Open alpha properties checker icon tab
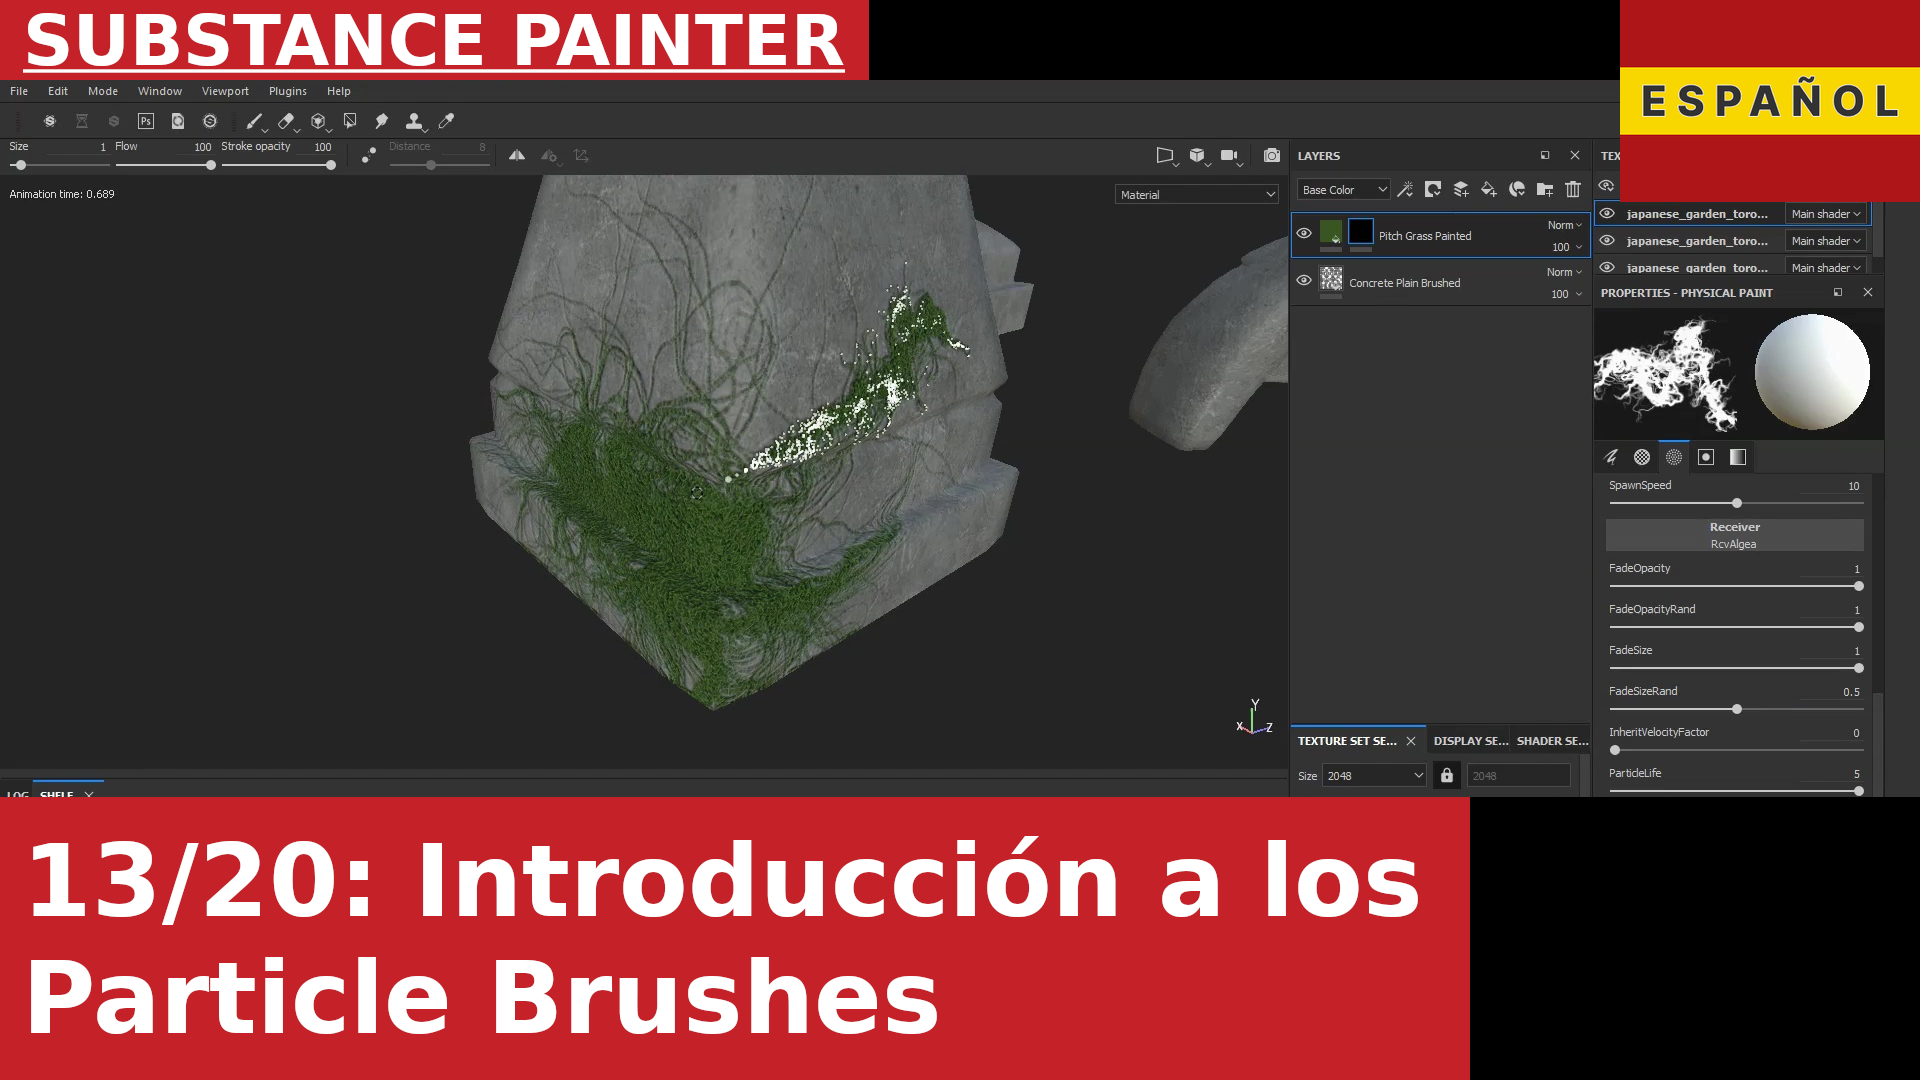 (1642, 457)
